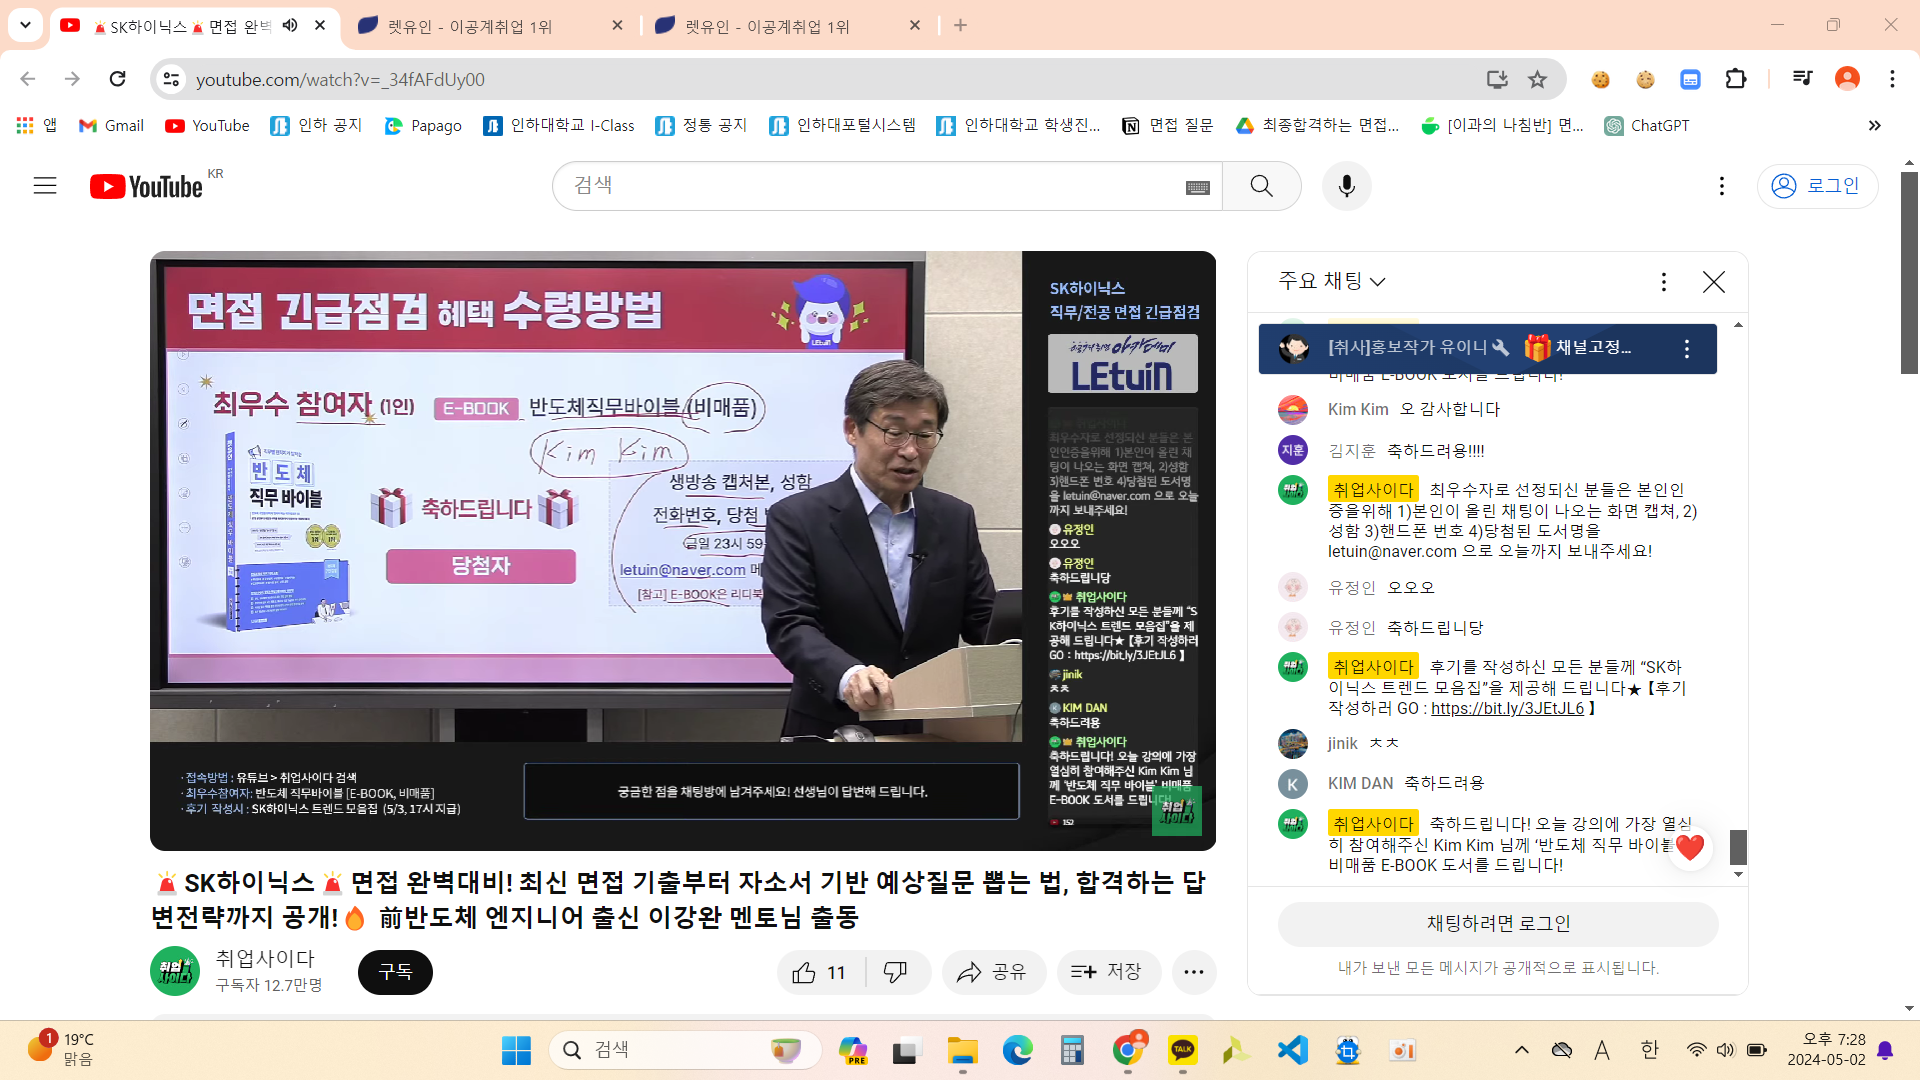Image resolution: width=1920 pixels, height=1080 pixels.
Task: Open the 인하대학교 I-Class bookmark
Action: coord(559,126)
